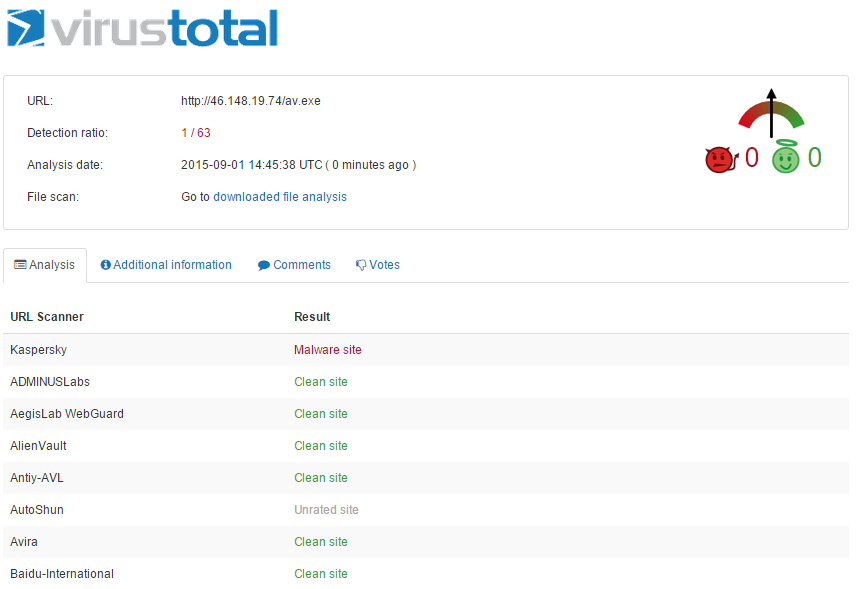Select the Kaspersky scanner row name
Screen dimensions: 860x589
point(38,350)
